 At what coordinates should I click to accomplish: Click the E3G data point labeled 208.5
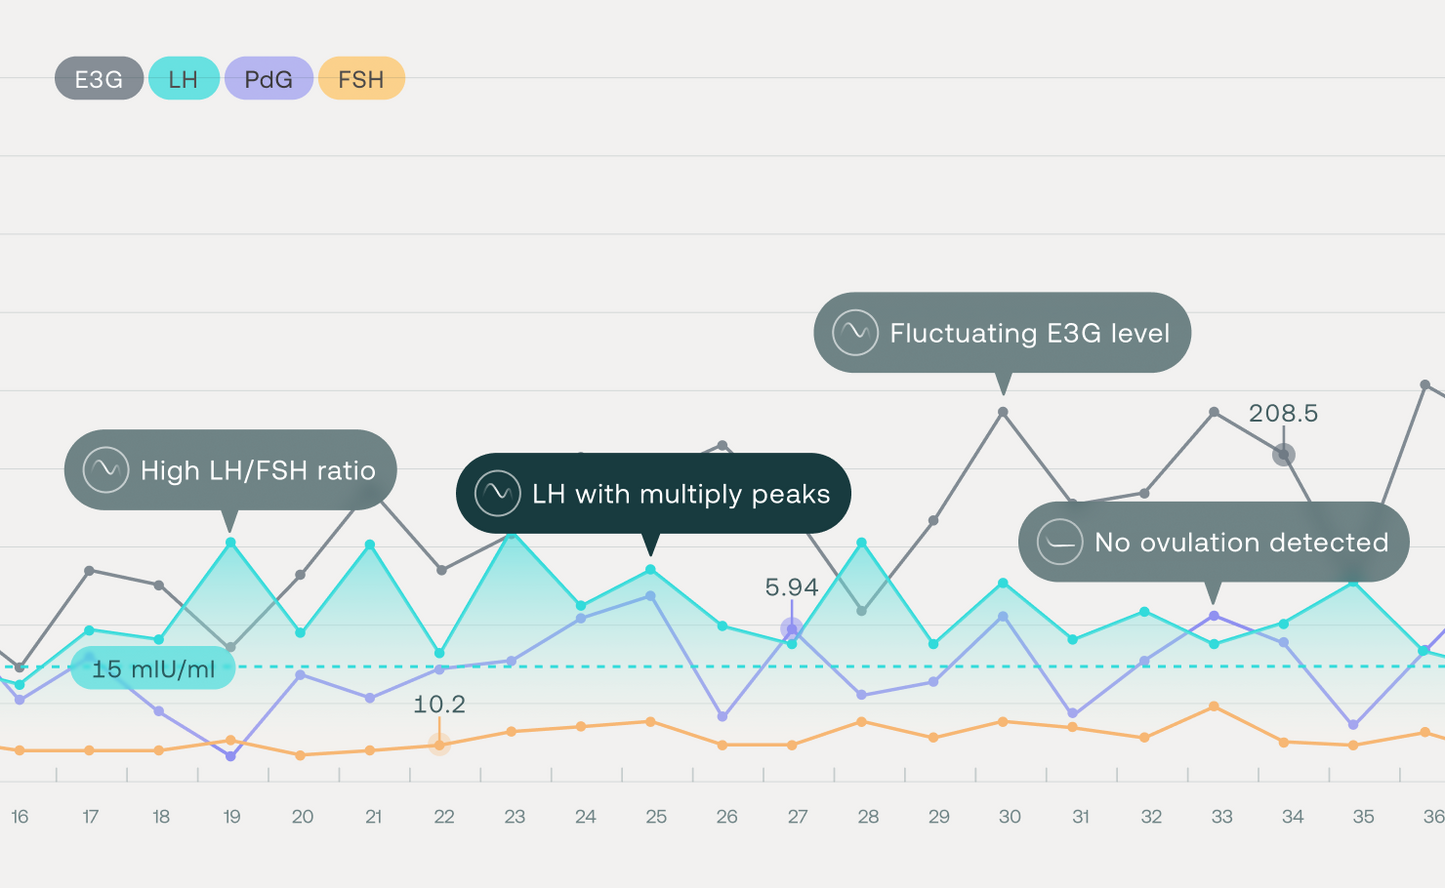pos(1283,455)
